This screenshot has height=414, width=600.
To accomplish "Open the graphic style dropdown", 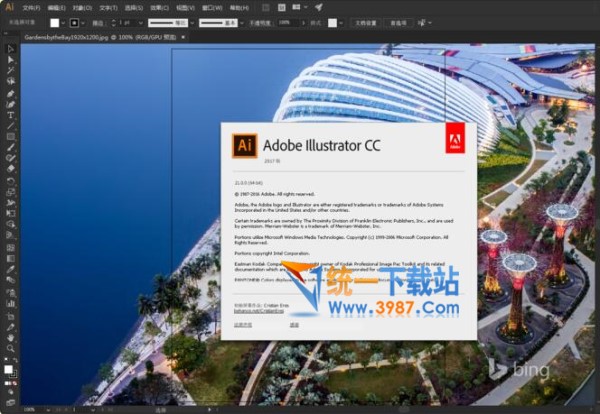I will (x=341, y=23).
